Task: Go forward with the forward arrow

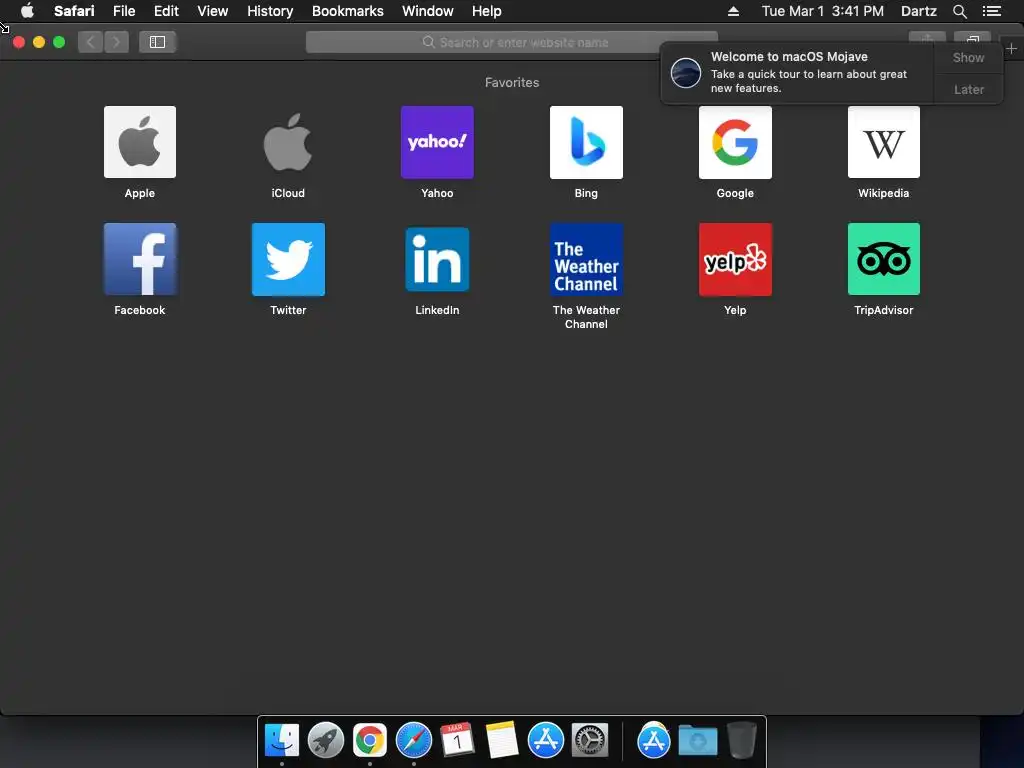Action: (x=116, y=42)
